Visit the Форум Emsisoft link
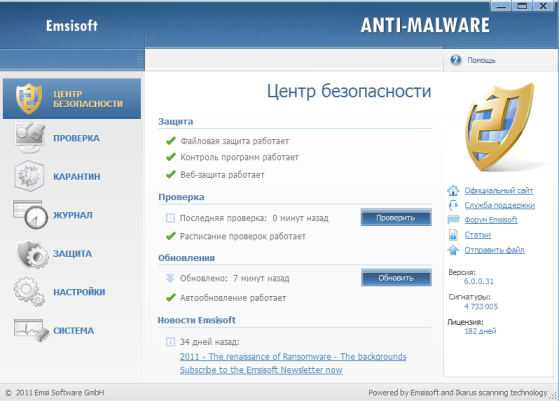The image size is (559, 401). [x=491, y=220]
